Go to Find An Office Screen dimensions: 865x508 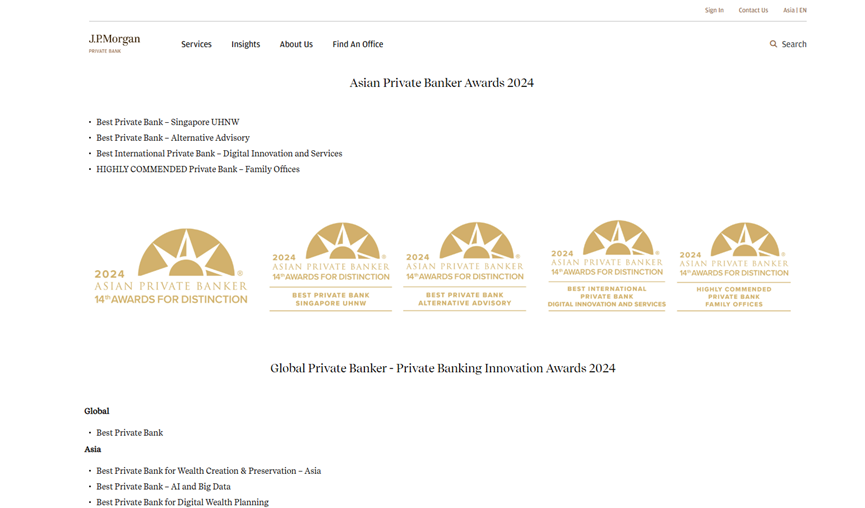coord(357,44)
